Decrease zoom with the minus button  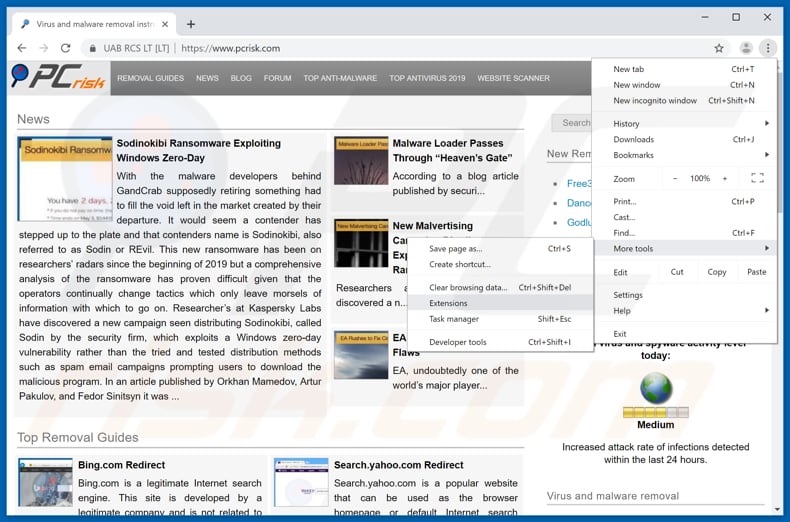point(675,178)
